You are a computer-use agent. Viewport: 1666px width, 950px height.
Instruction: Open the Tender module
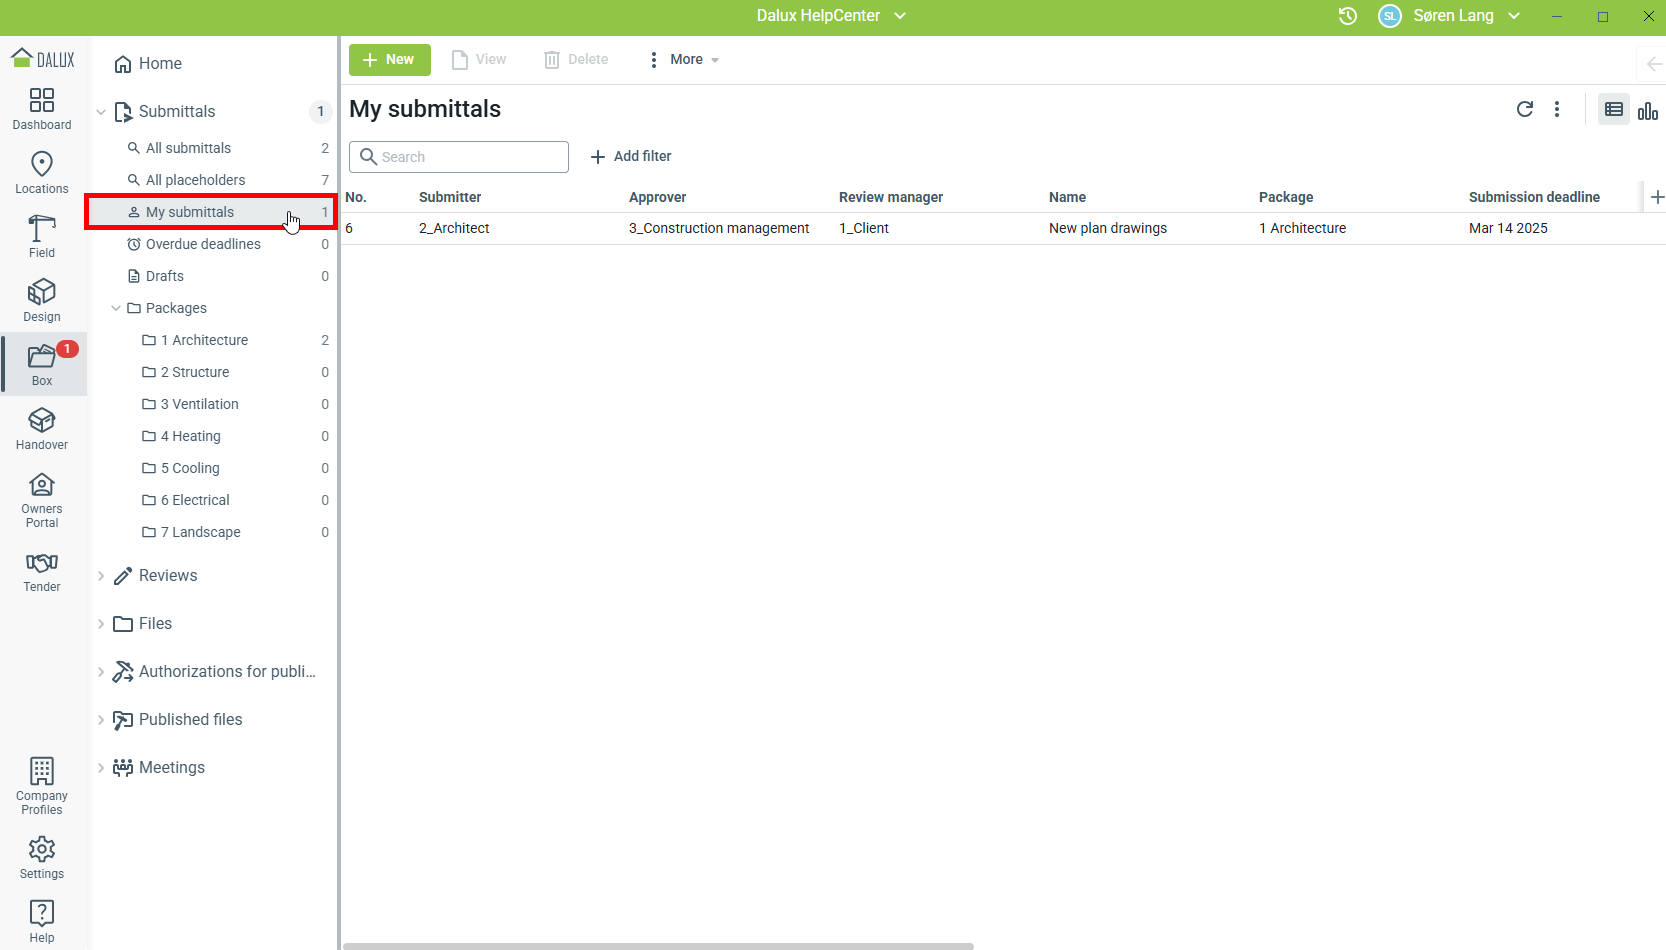point(42,572)
